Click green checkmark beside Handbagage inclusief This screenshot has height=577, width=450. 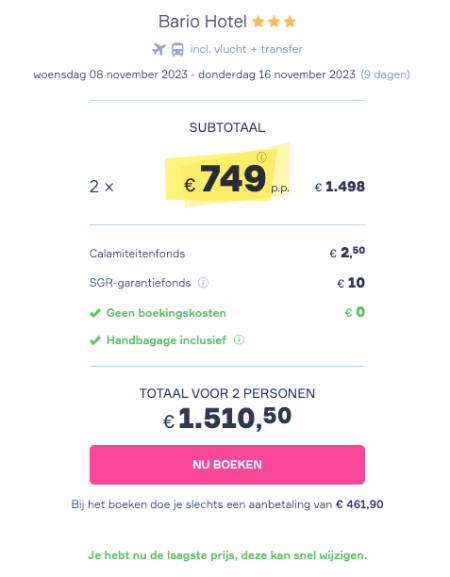click(x=95, y=340)
